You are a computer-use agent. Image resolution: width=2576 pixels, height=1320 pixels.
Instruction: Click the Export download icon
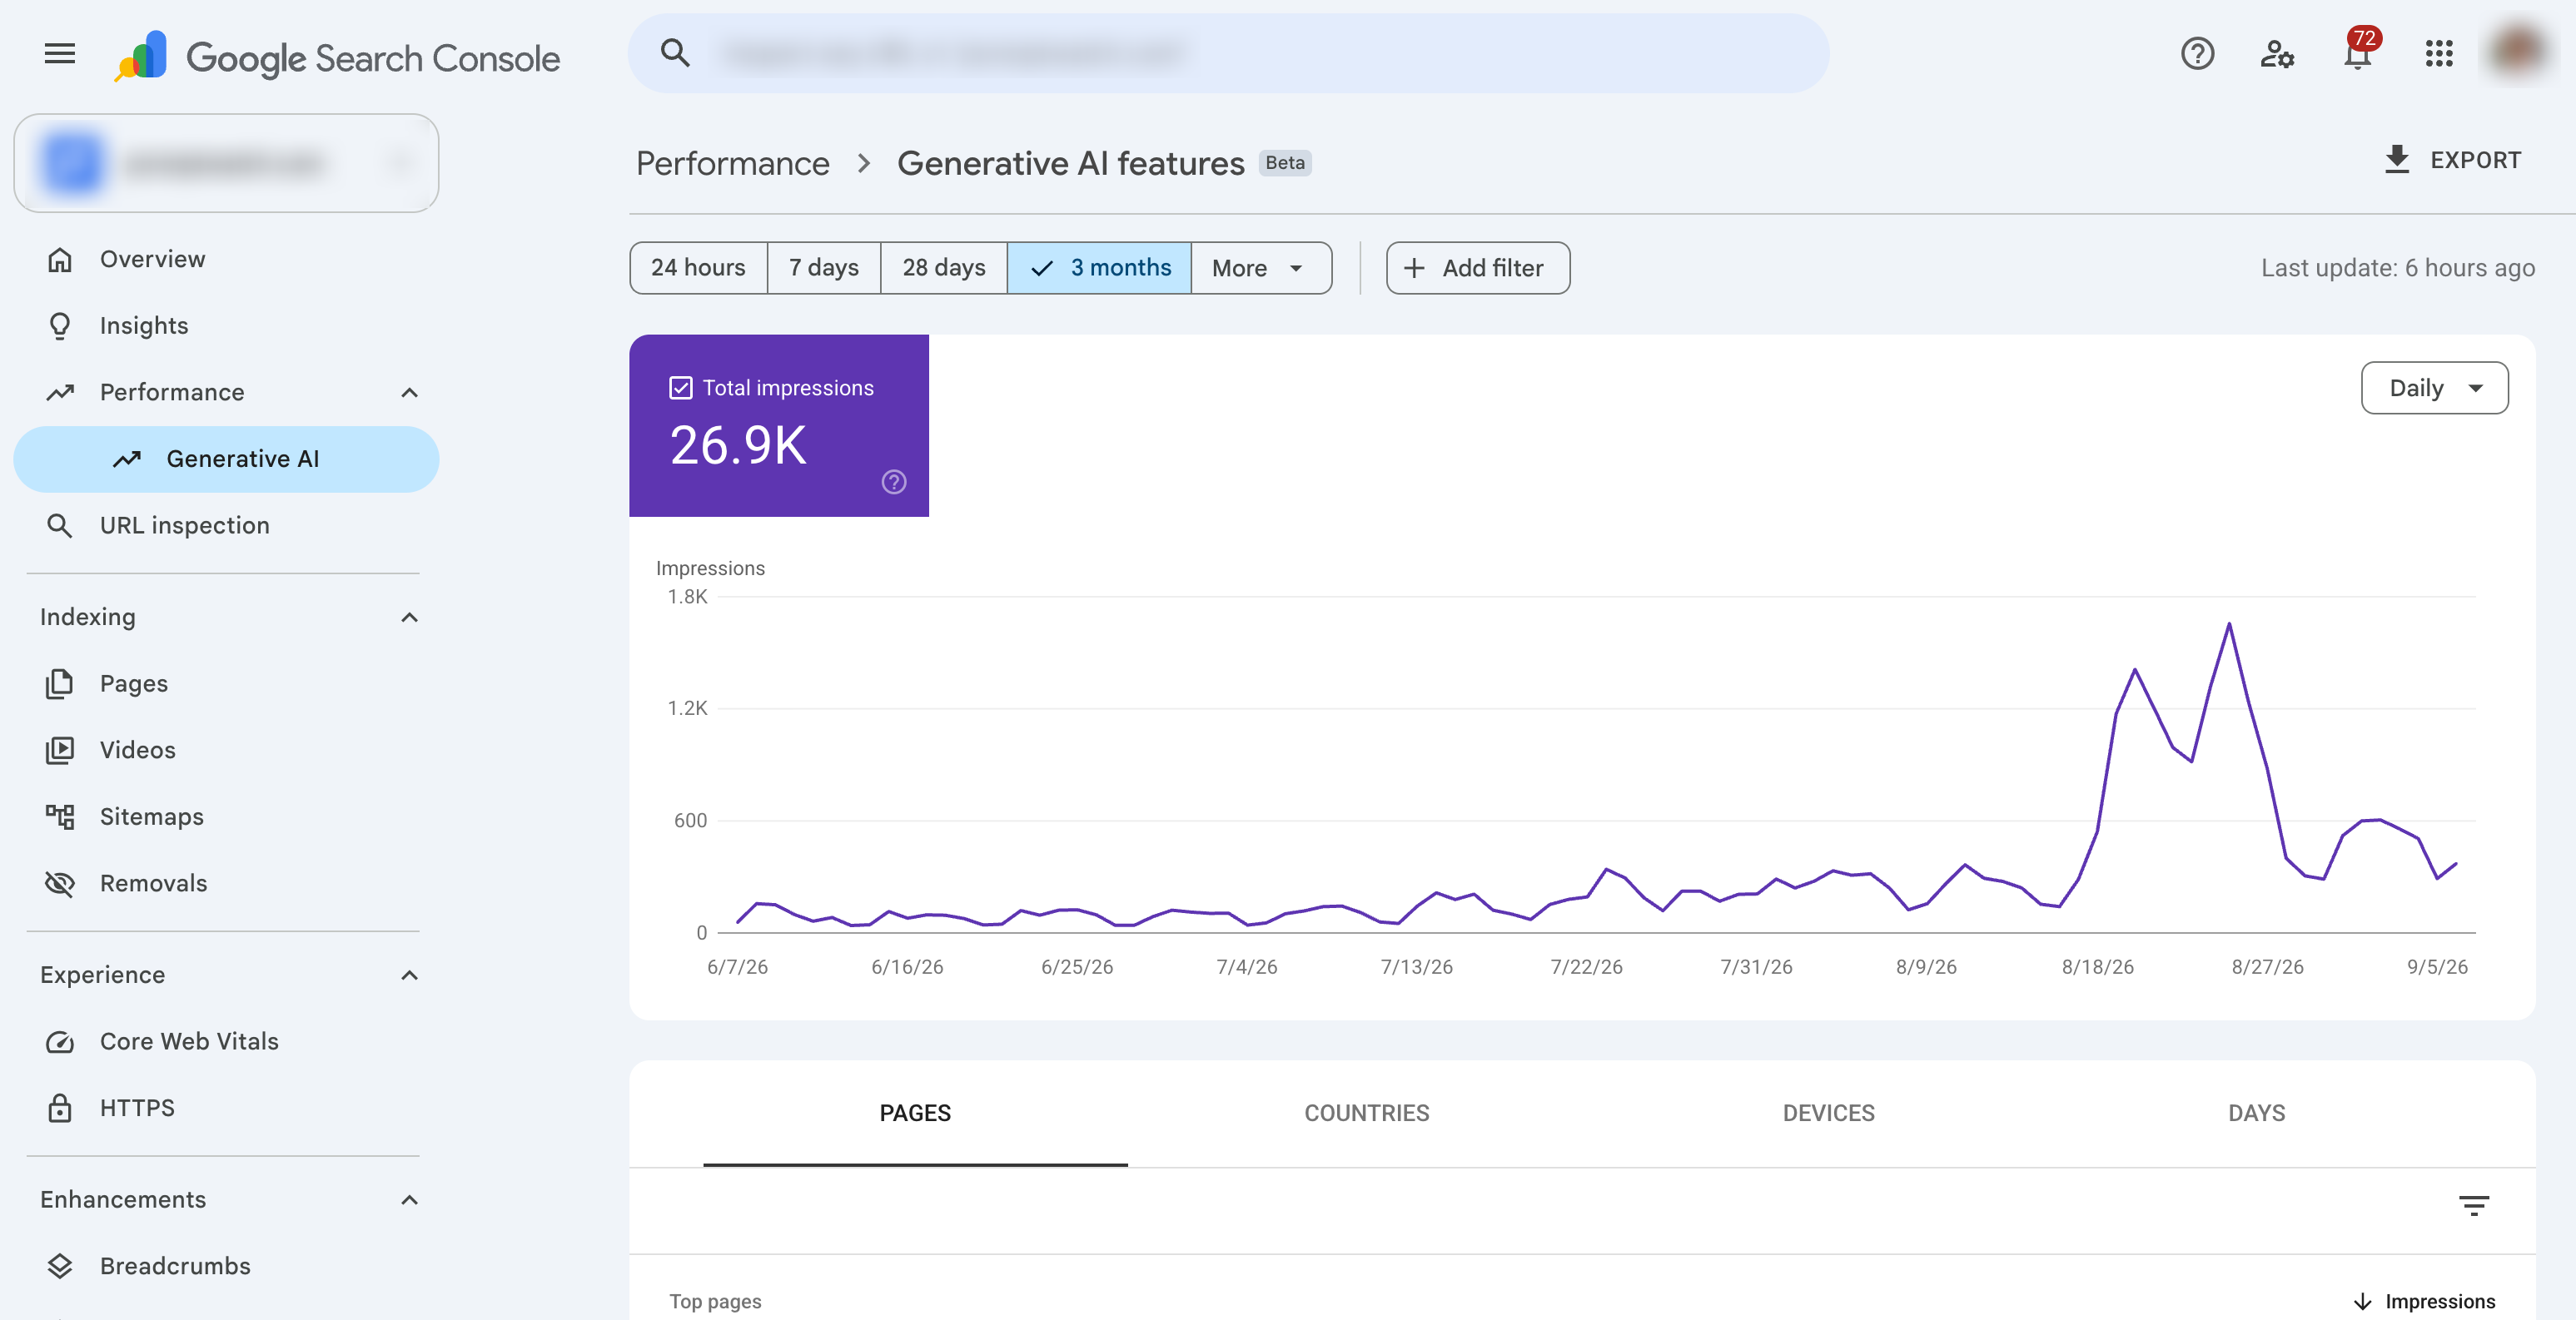[x=2397, y=160]
